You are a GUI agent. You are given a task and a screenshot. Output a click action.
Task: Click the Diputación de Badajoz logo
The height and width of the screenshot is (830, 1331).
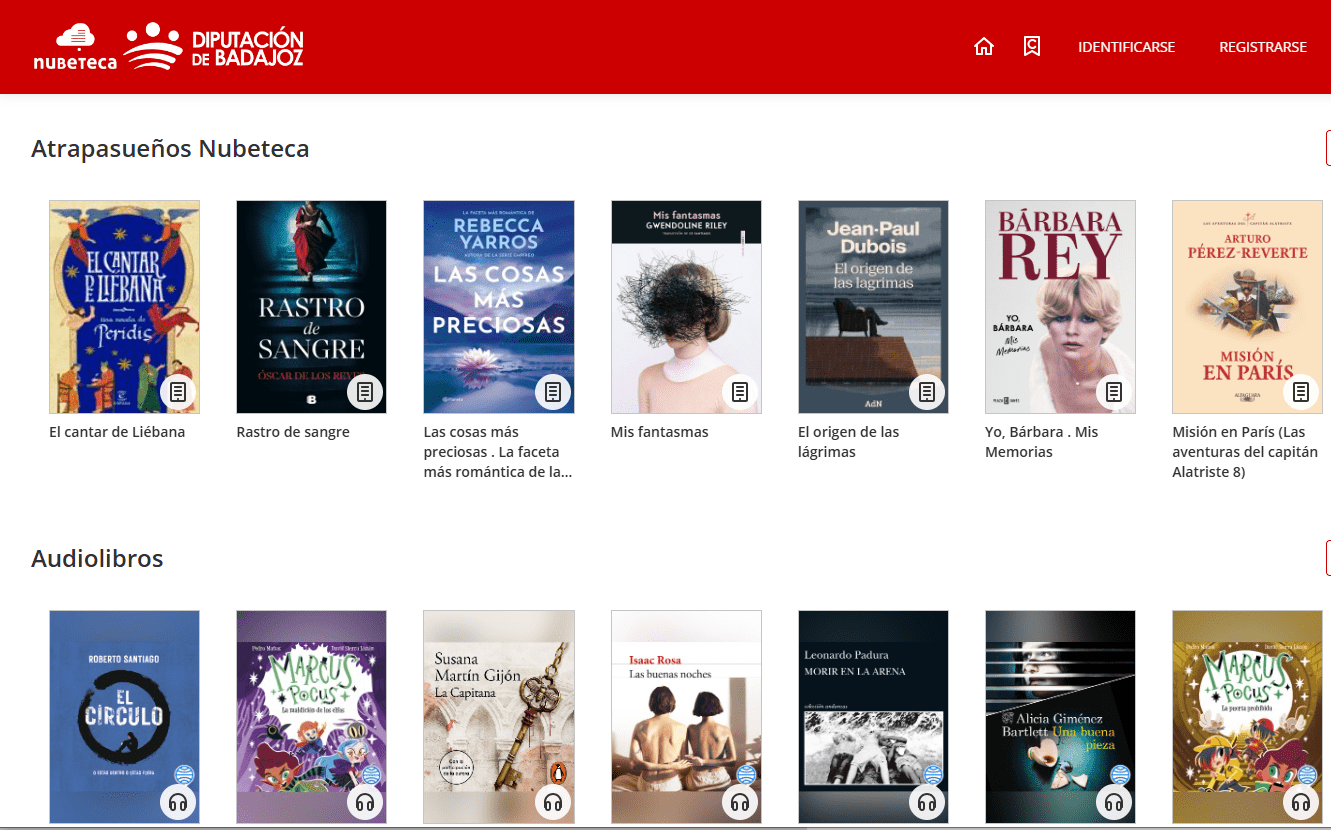[x=214, y=47]
